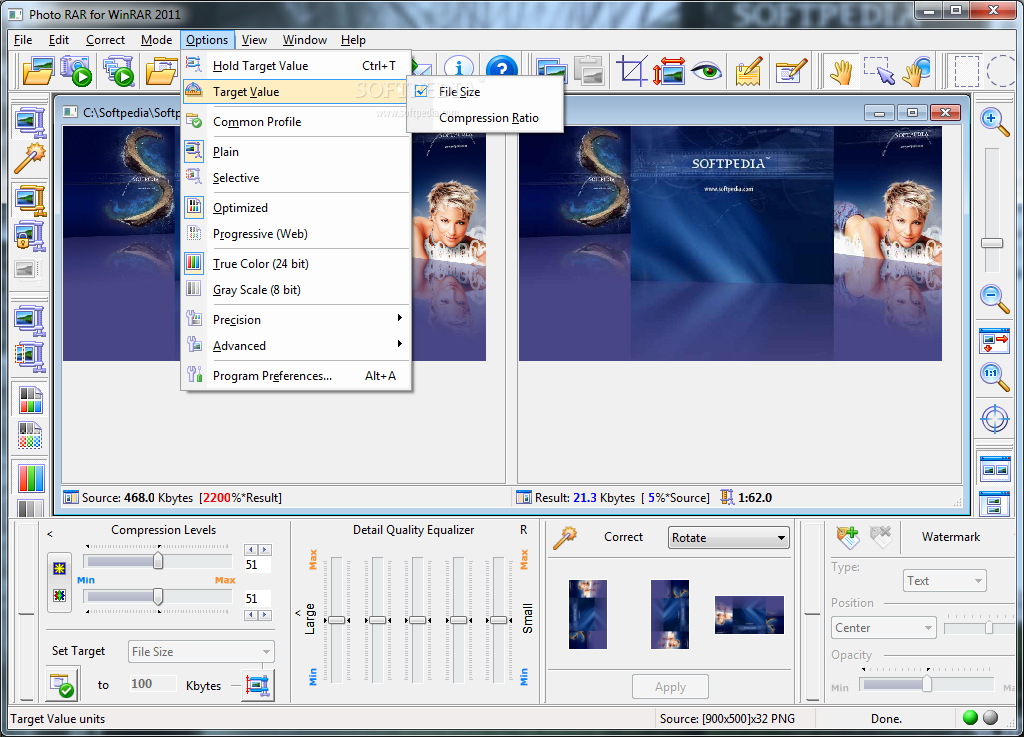Screen dimensions: 1024x737
Task: Click the first Detail Quality Equalizer slider
Action: pyautogui.click(x=336, y=619)
